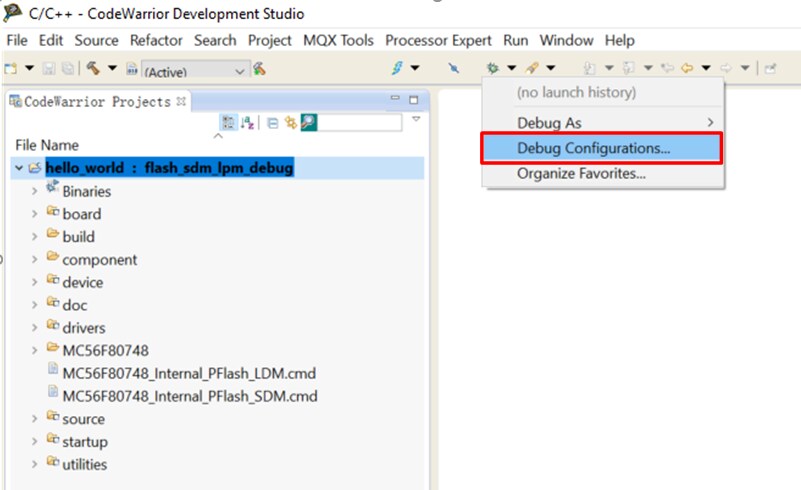Screen dimensions: 801x490
Task: Select Organize Favorites... menu entry
Action: tap(581, 173)
